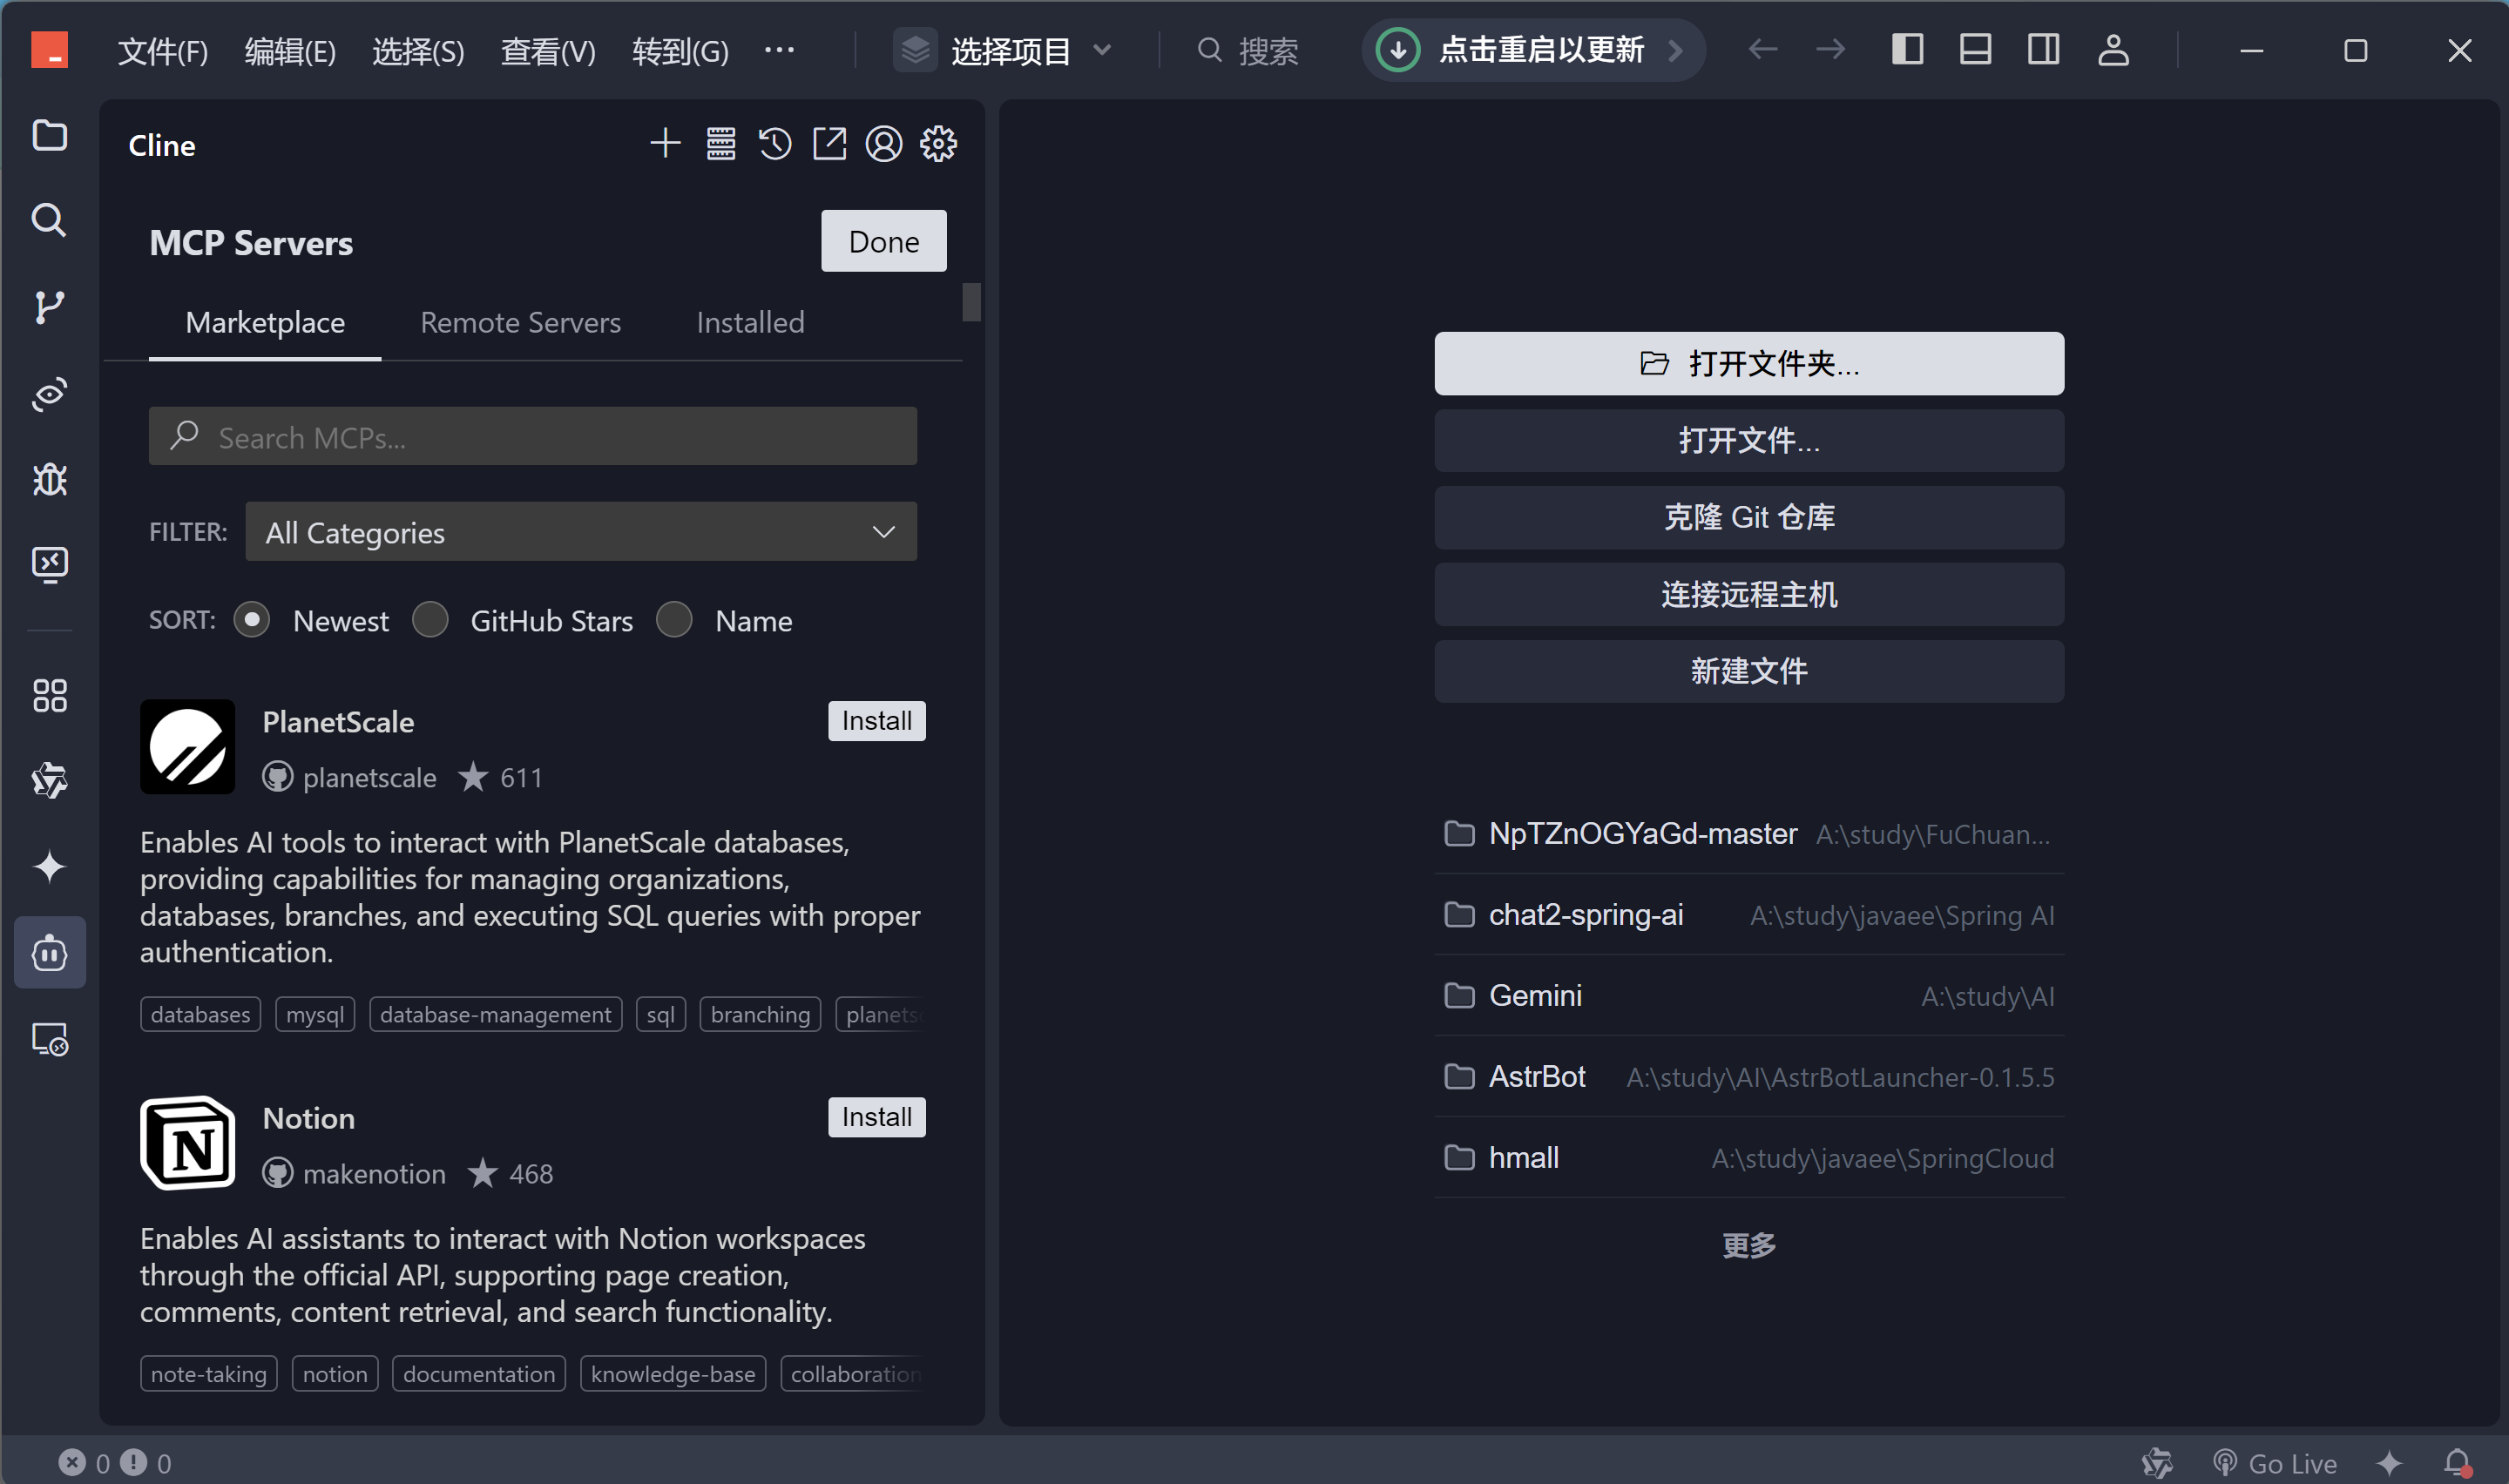Open Cline settings gear icon
The height and width of the screenshot is (1484, 2509).
938,144
